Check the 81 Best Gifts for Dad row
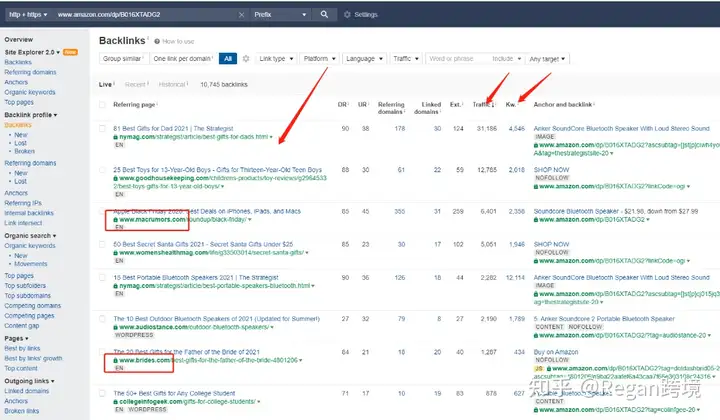720x420 pixels. [102, 129]
